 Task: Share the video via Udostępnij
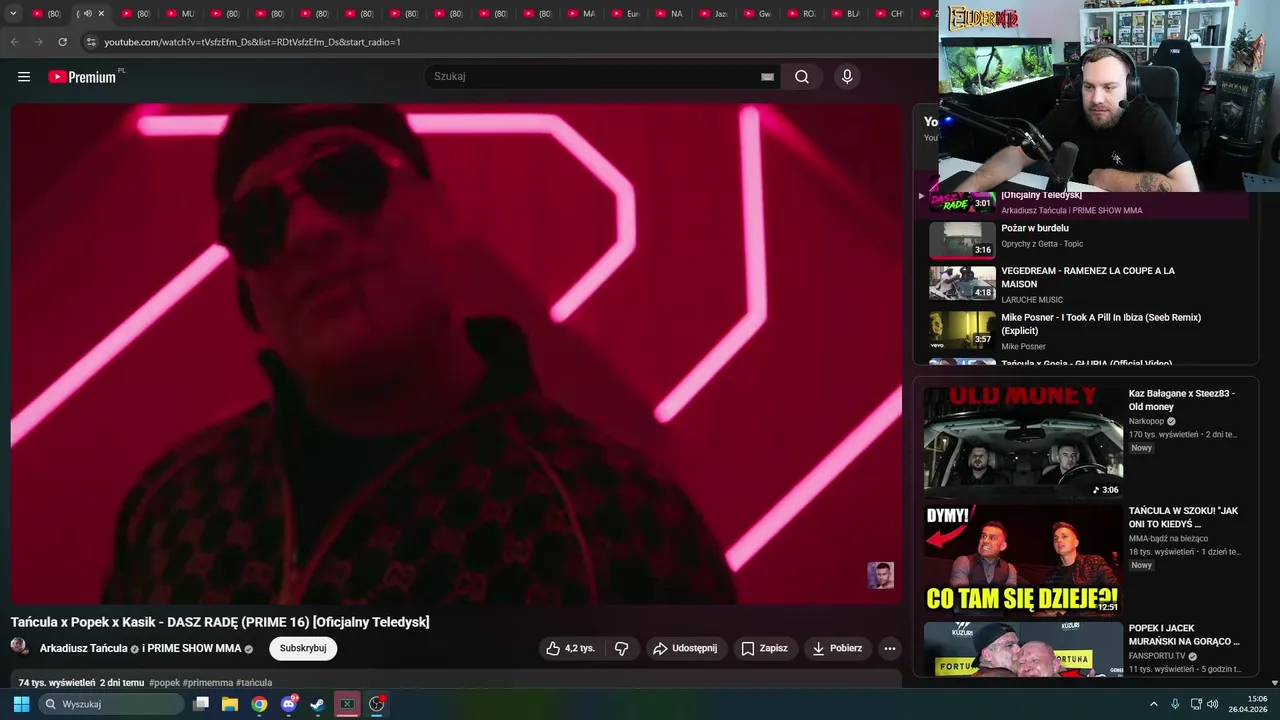685,648
